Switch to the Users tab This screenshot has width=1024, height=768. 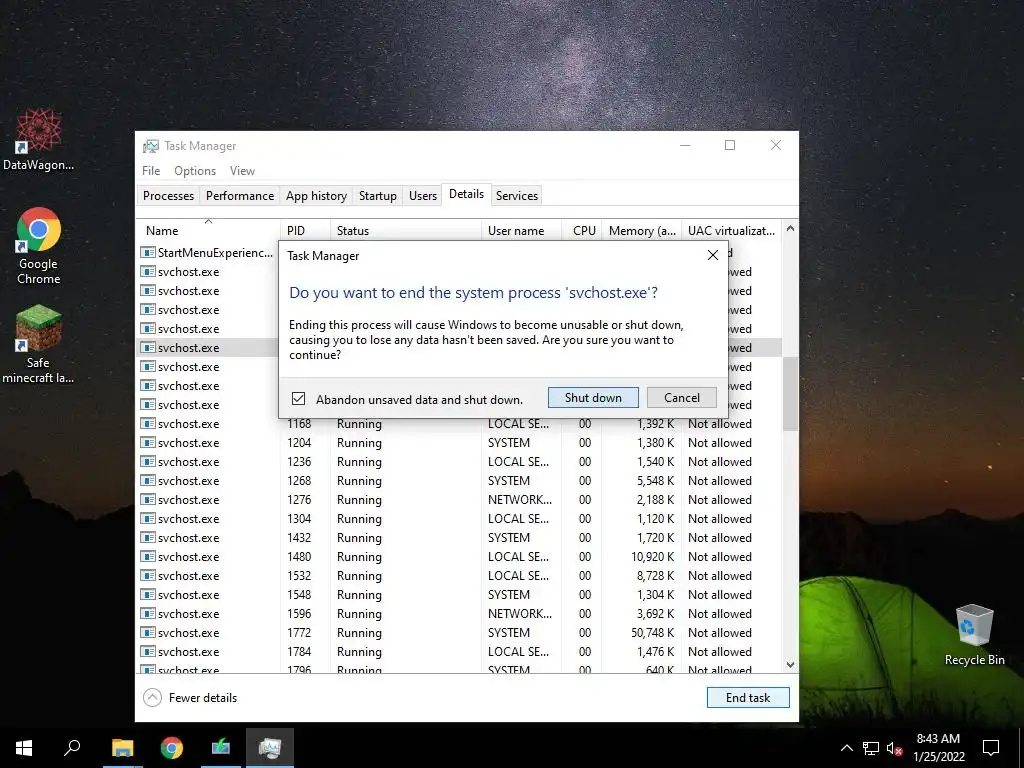[423, 196]
